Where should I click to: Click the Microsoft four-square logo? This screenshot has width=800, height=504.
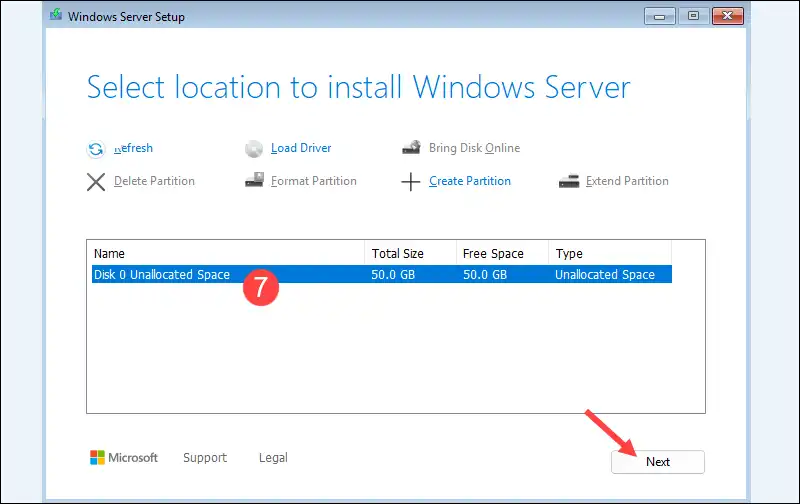(x=97, y=458)
